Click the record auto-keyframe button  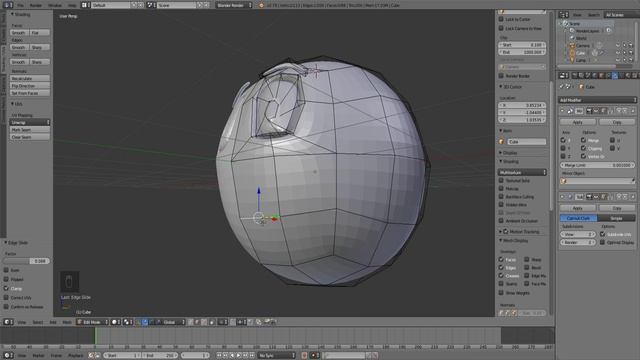tap(304, 356)
